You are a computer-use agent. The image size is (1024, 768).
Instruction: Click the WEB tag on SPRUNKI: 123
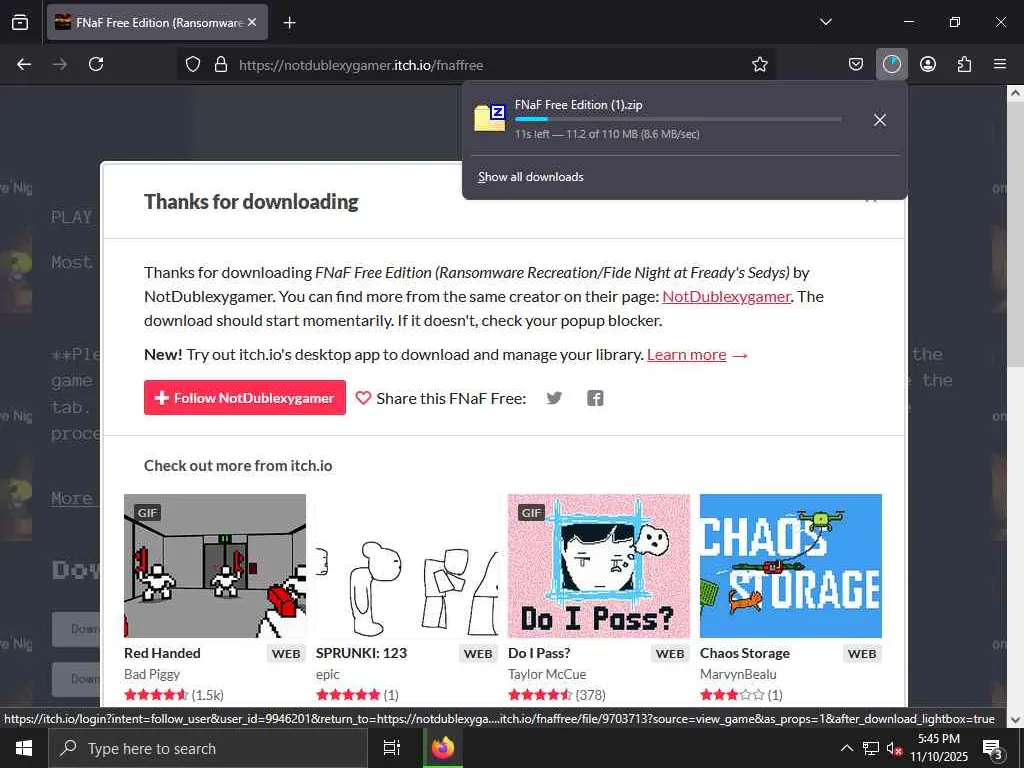478,654
